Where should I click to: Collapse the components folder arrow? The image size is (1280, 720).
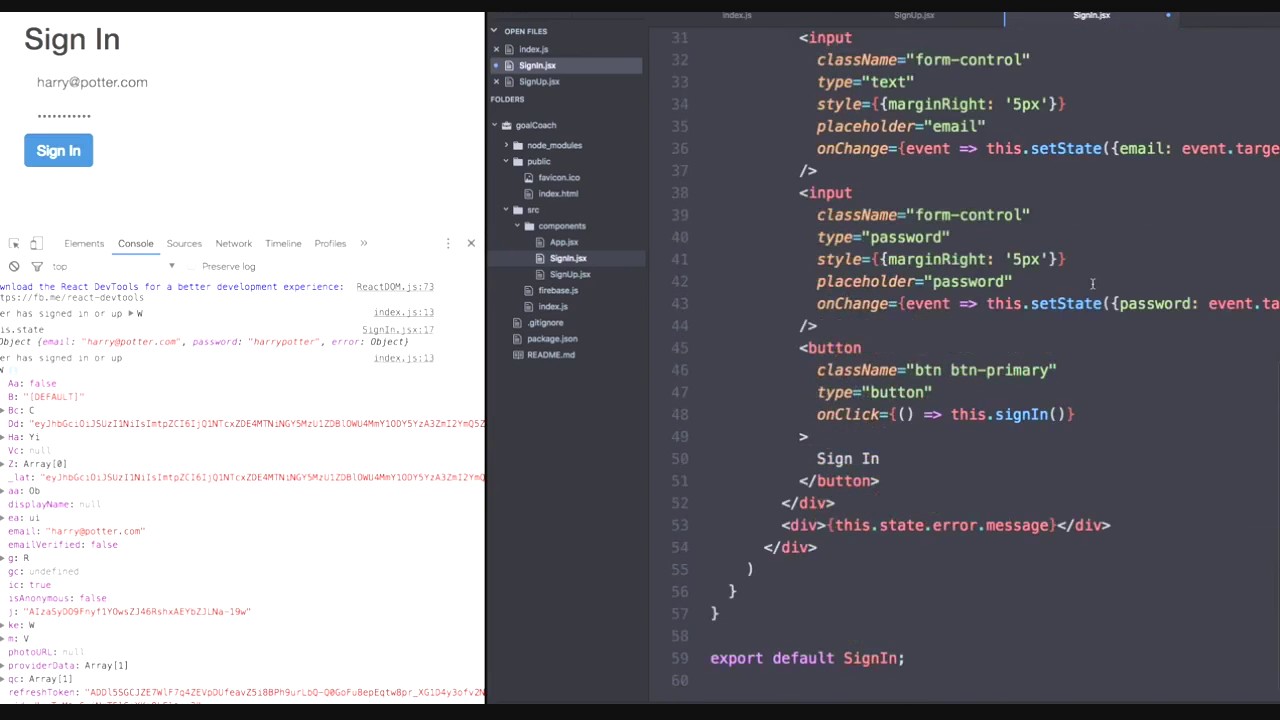coord(517,226)
